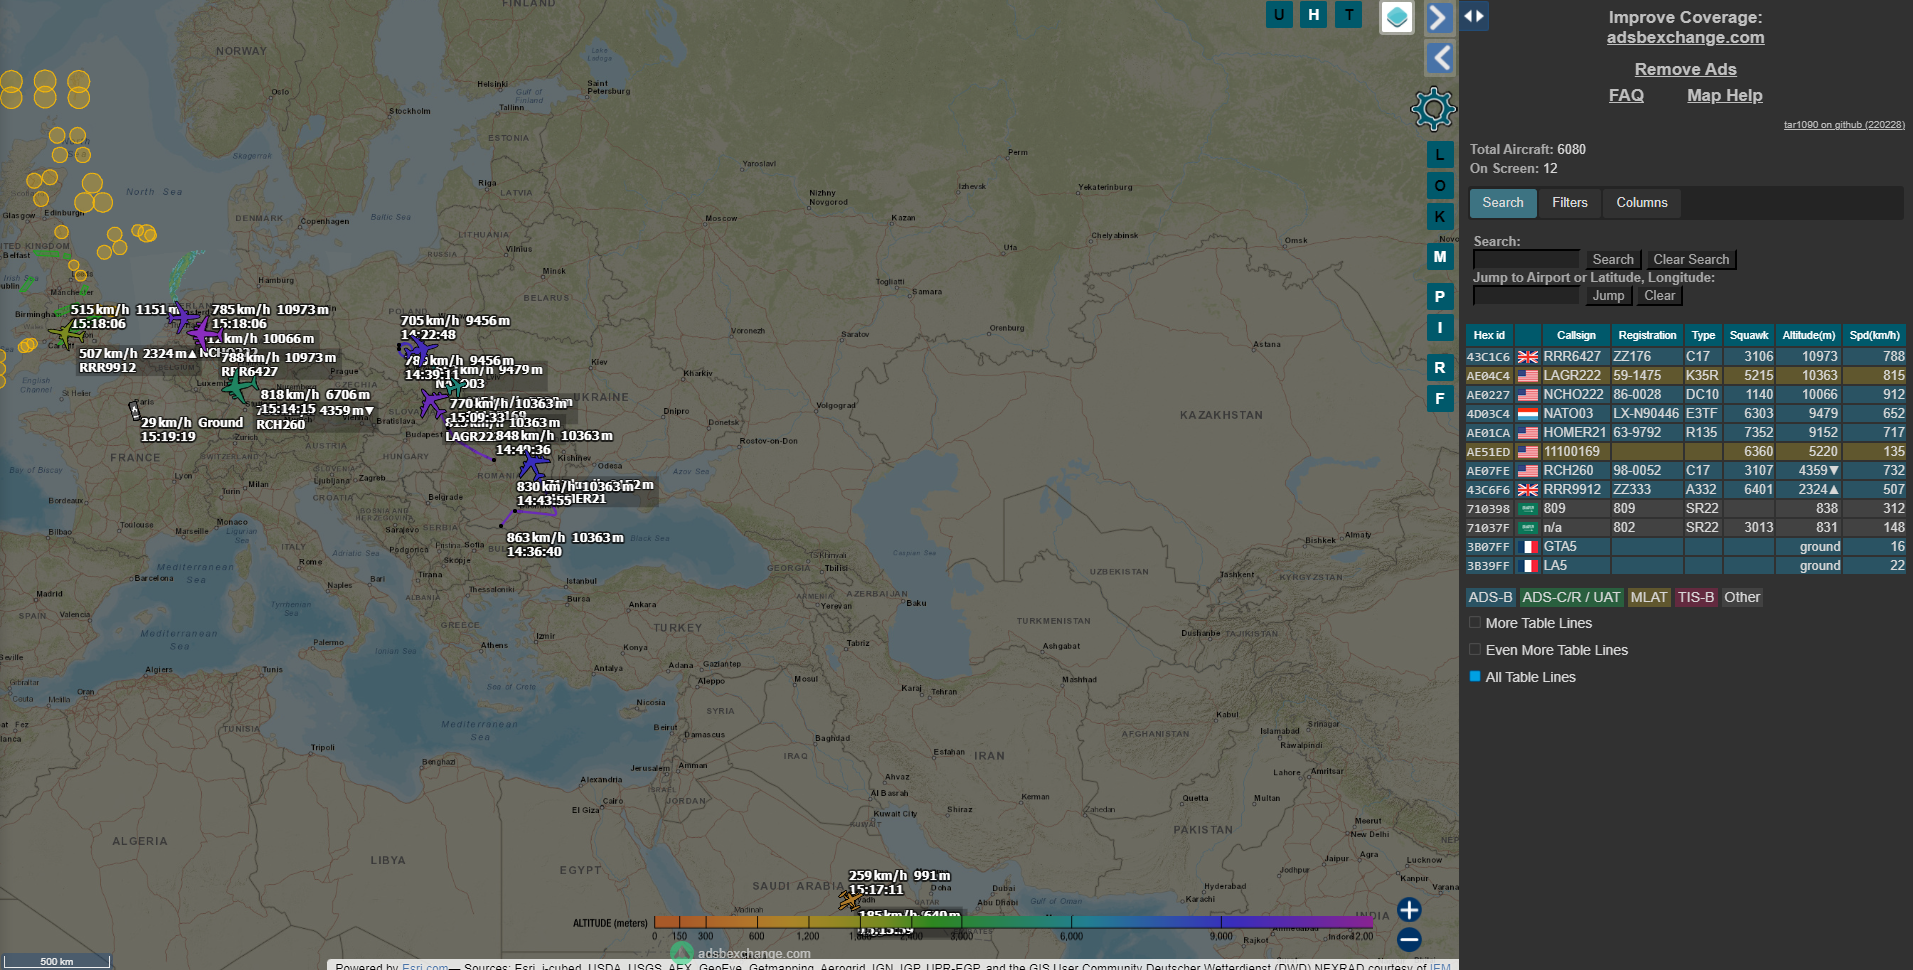Select the GTA5 aircraft row
Screen dimensions: 1913x970
pos(1685,547)
